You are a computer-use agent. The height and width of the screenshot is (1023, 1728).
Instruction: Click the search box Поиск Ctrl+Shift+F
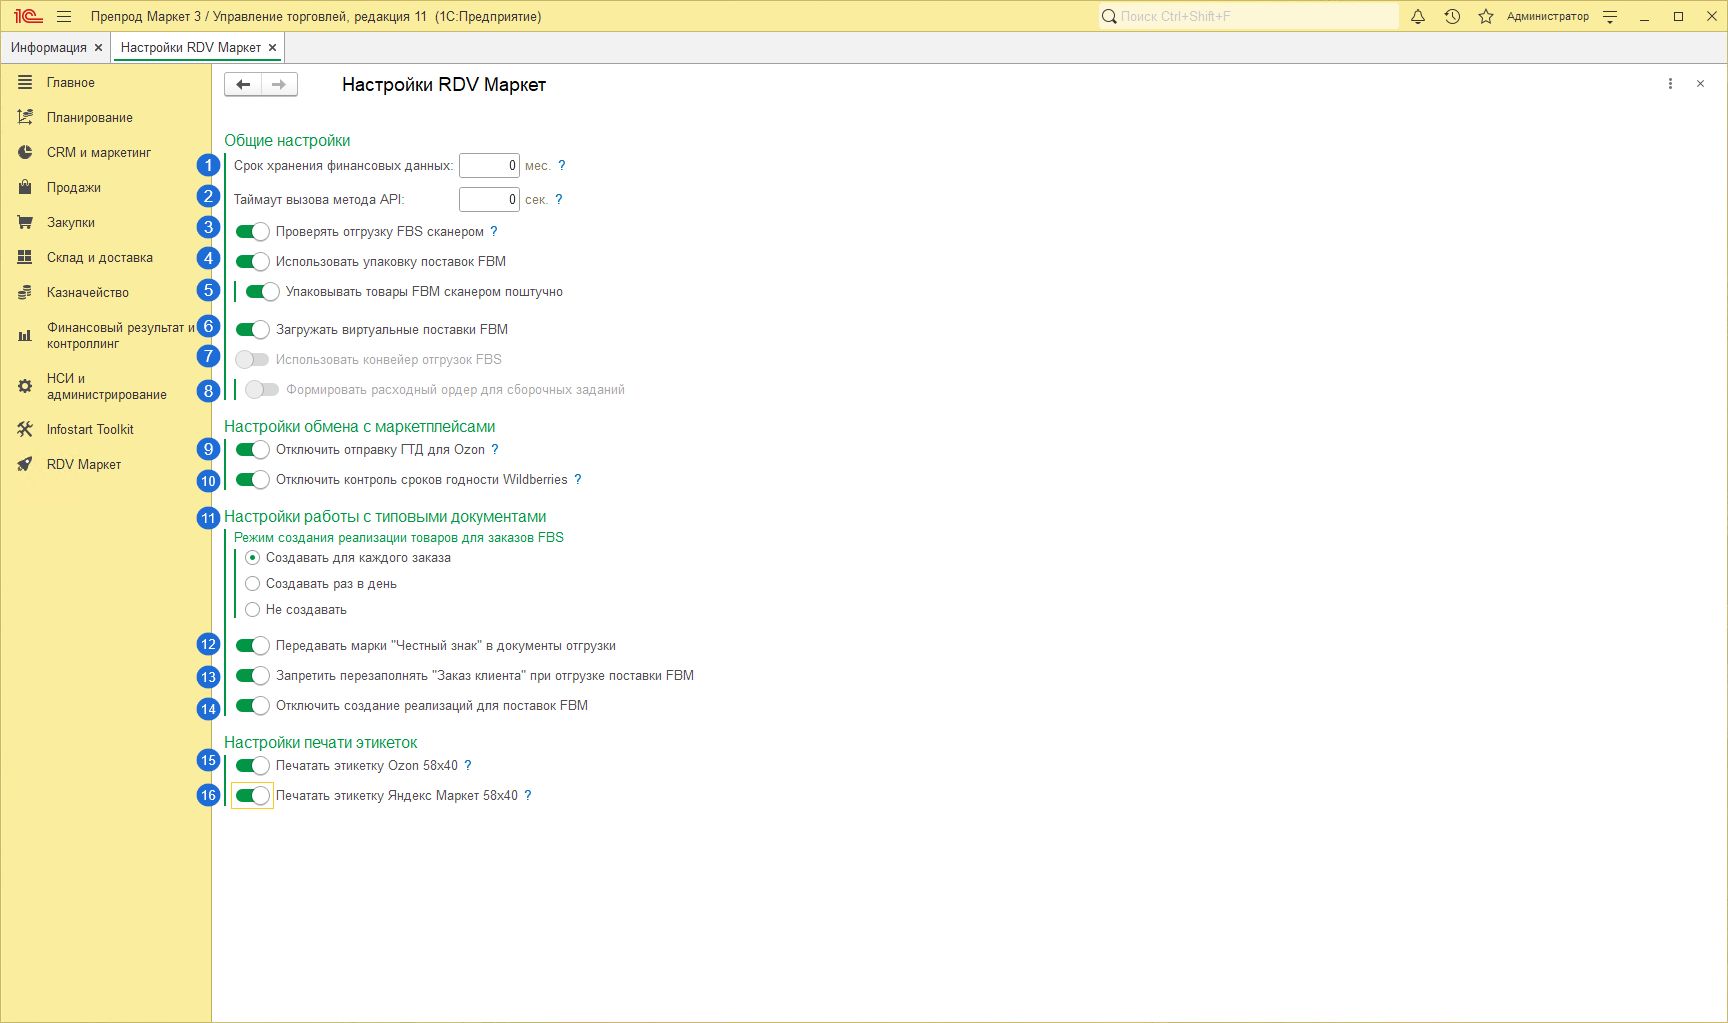1248,16
